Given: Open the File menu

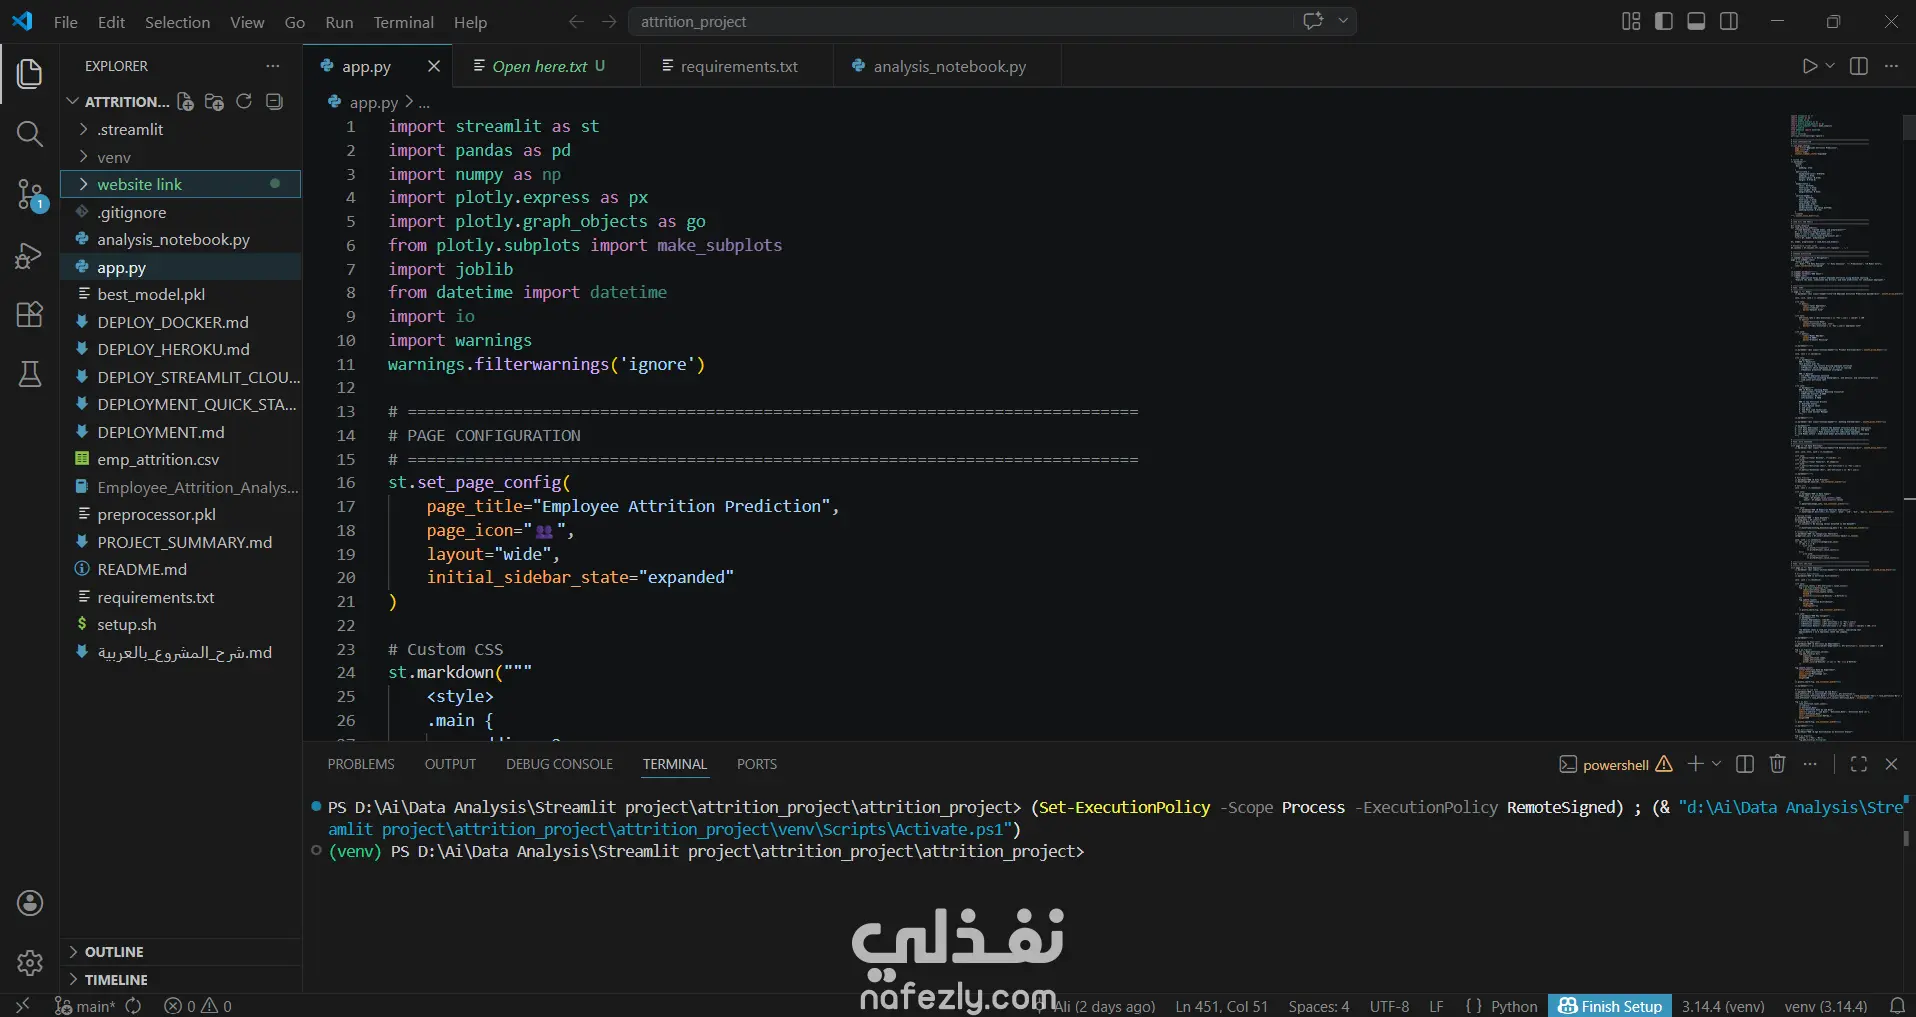Looking at the screenshot, I should 66,22.
